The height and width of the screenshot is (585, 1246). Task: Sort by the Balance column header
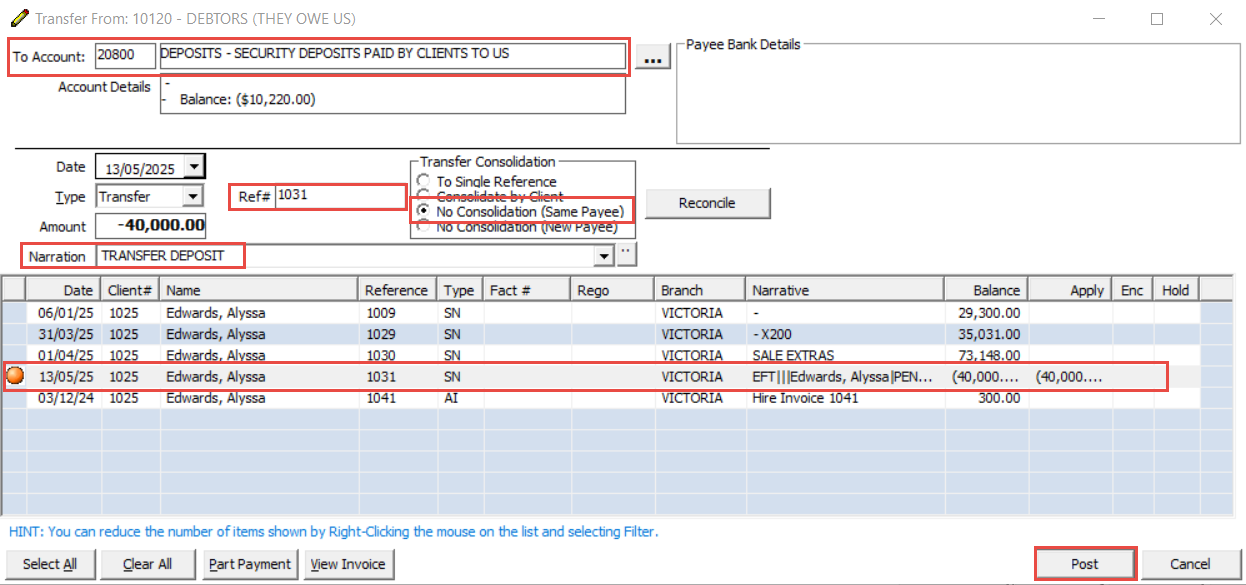[x=986, y=290]
